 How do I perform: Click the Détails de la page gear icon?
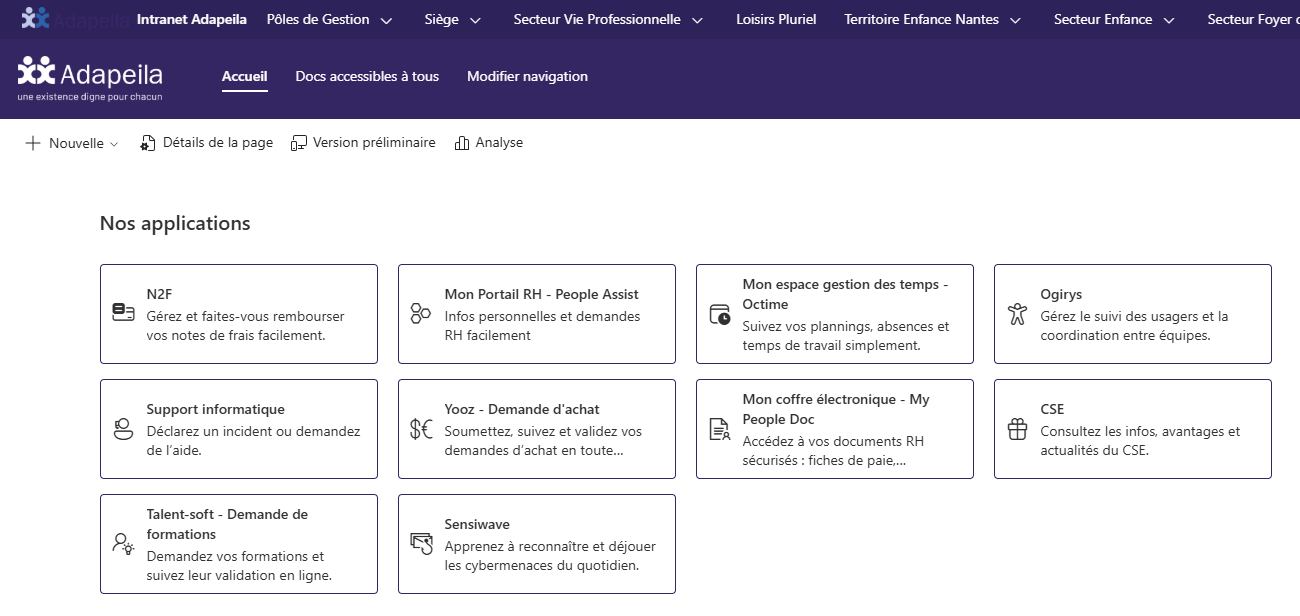148,143
